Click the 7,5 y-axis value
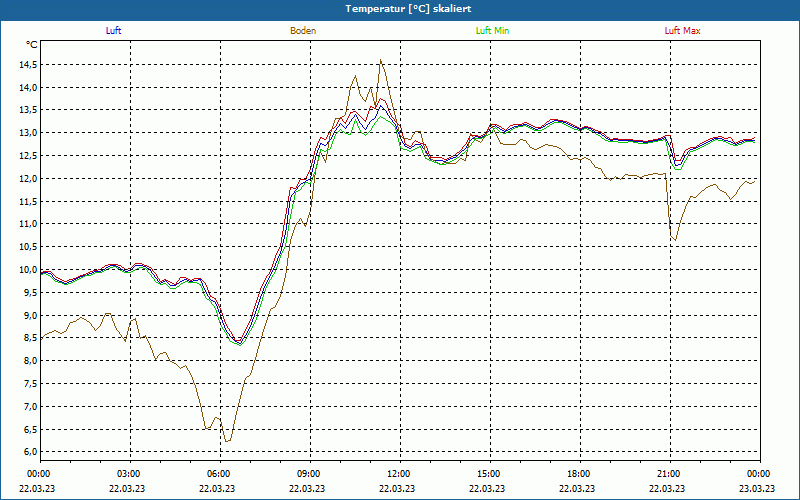The width and height of the screenshot is (800, 500). (31, 384)
